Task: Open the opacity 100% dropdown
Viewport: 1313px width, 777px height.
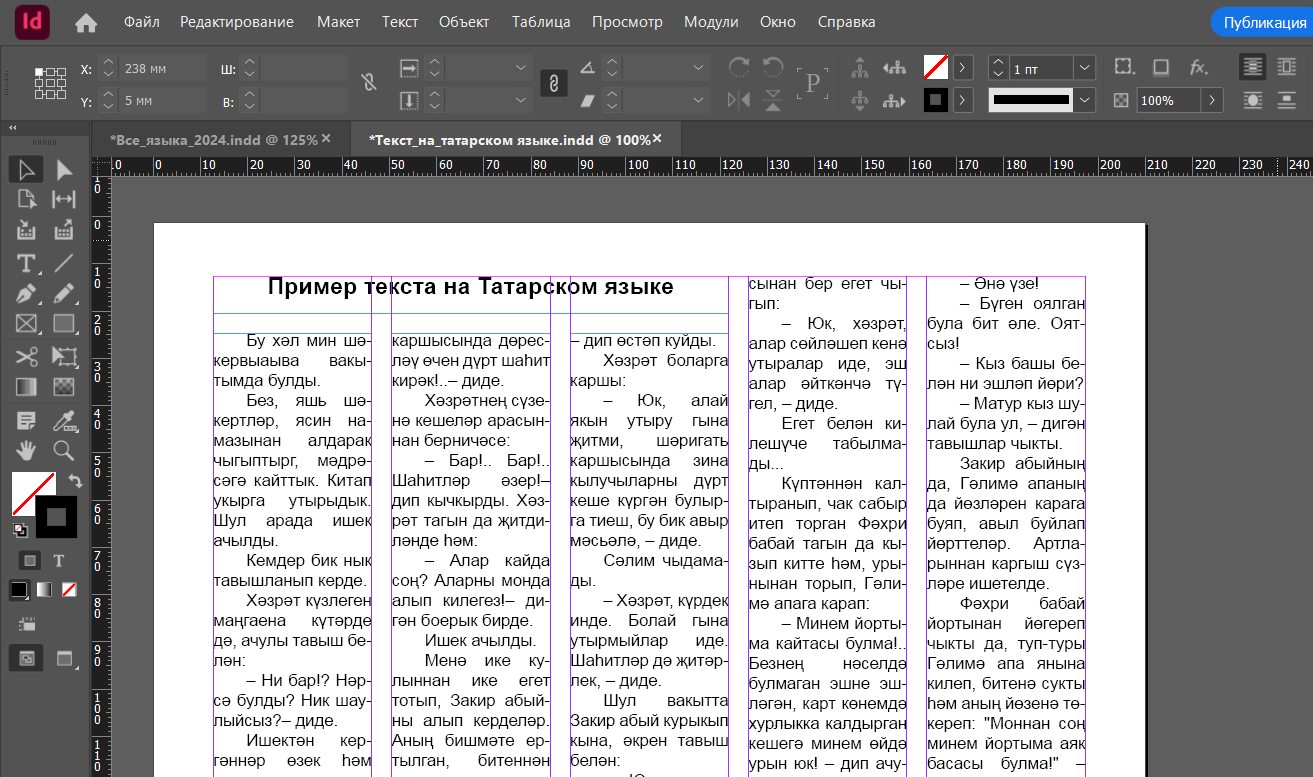Action: tap(1212, 100)
